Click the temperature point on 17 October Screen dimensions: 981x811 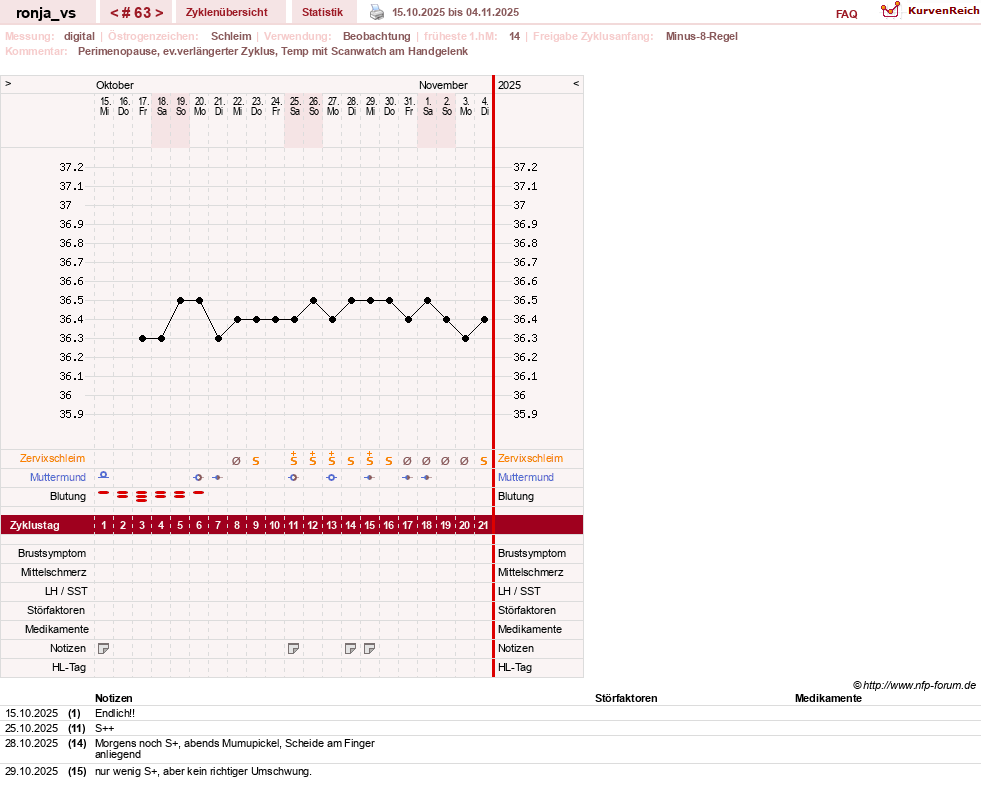[143, 339]
